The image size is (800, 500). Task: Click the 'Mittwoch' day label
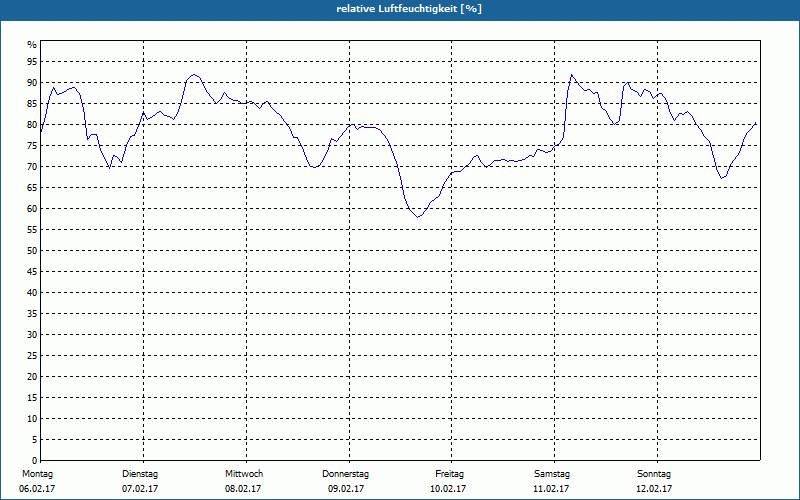pos(244,474)
